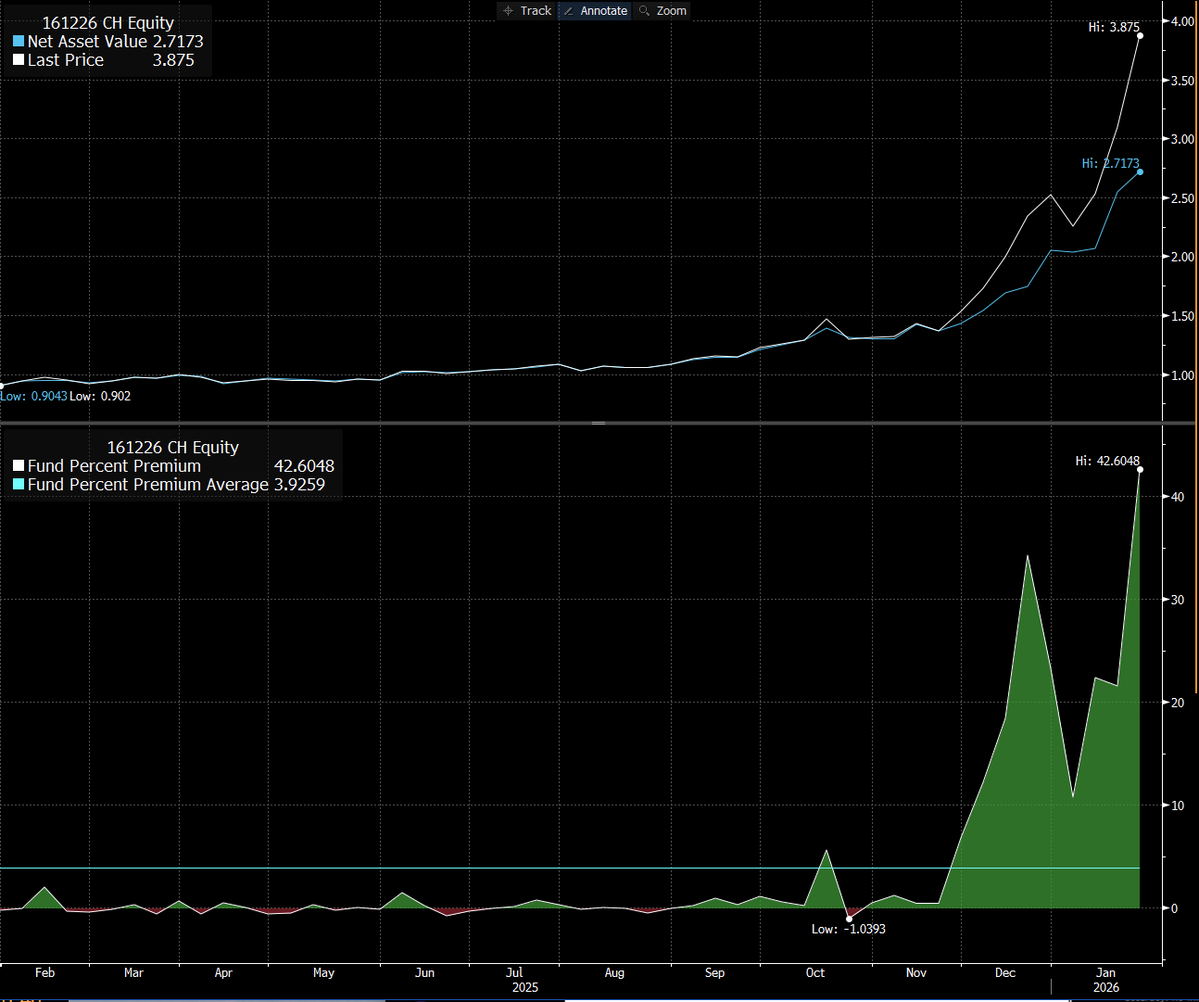This screenshot has height=1002, width=1199.
Task: Click the average premium figure 3.9259
Action: coord(300,484)
